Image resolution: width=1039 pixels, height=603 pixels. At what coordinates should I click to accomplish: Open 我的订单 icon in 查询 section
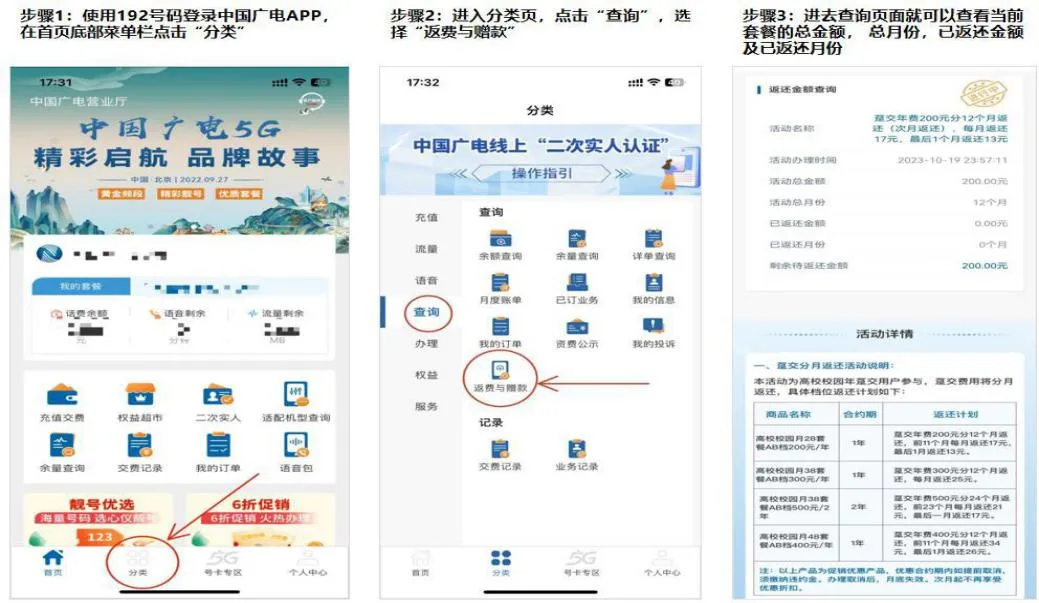click(x=500, y=327)
